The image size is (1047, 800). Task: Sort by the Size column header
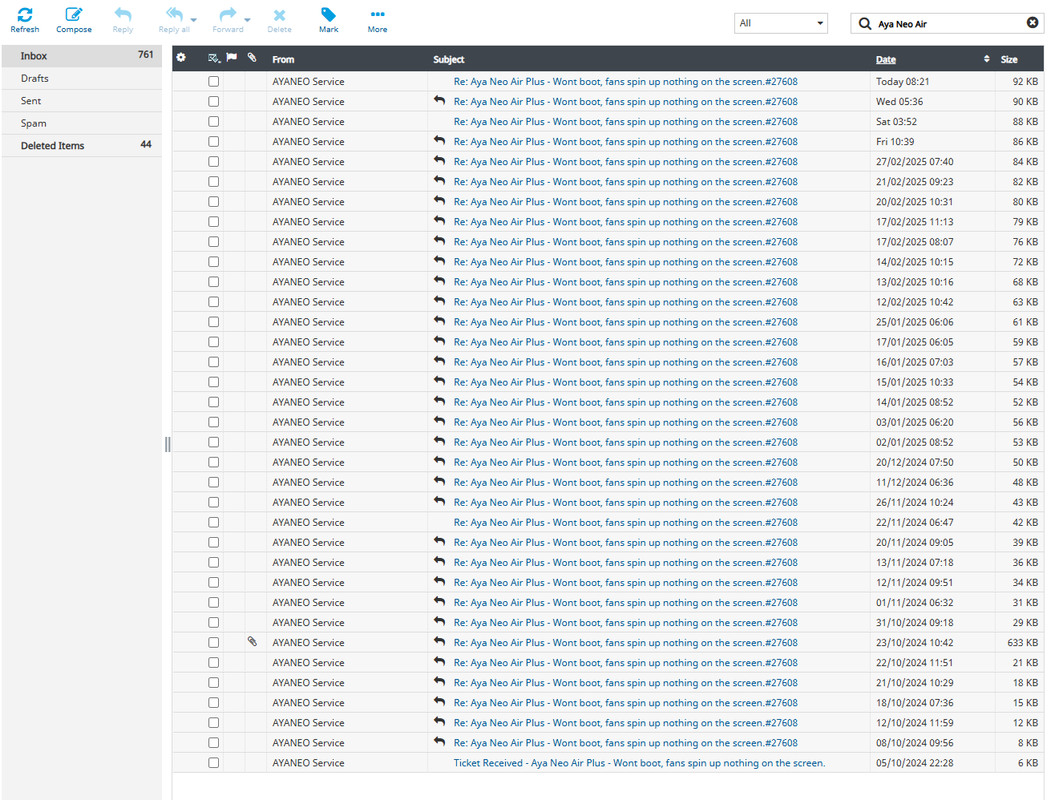pos(1009,59)
